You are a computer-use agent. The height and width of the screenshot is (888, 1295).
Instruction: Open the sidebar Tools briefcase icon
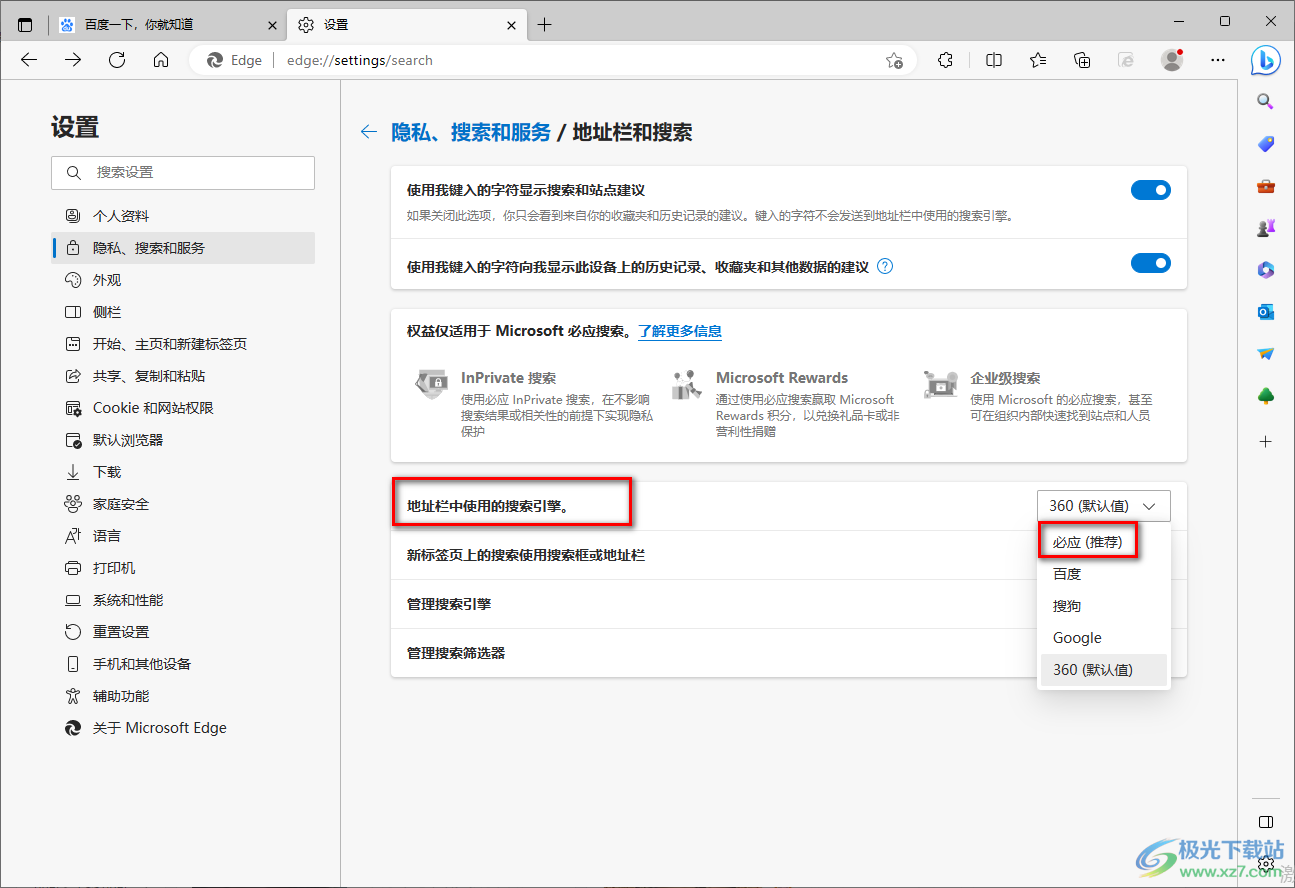tap(1266, 186)
